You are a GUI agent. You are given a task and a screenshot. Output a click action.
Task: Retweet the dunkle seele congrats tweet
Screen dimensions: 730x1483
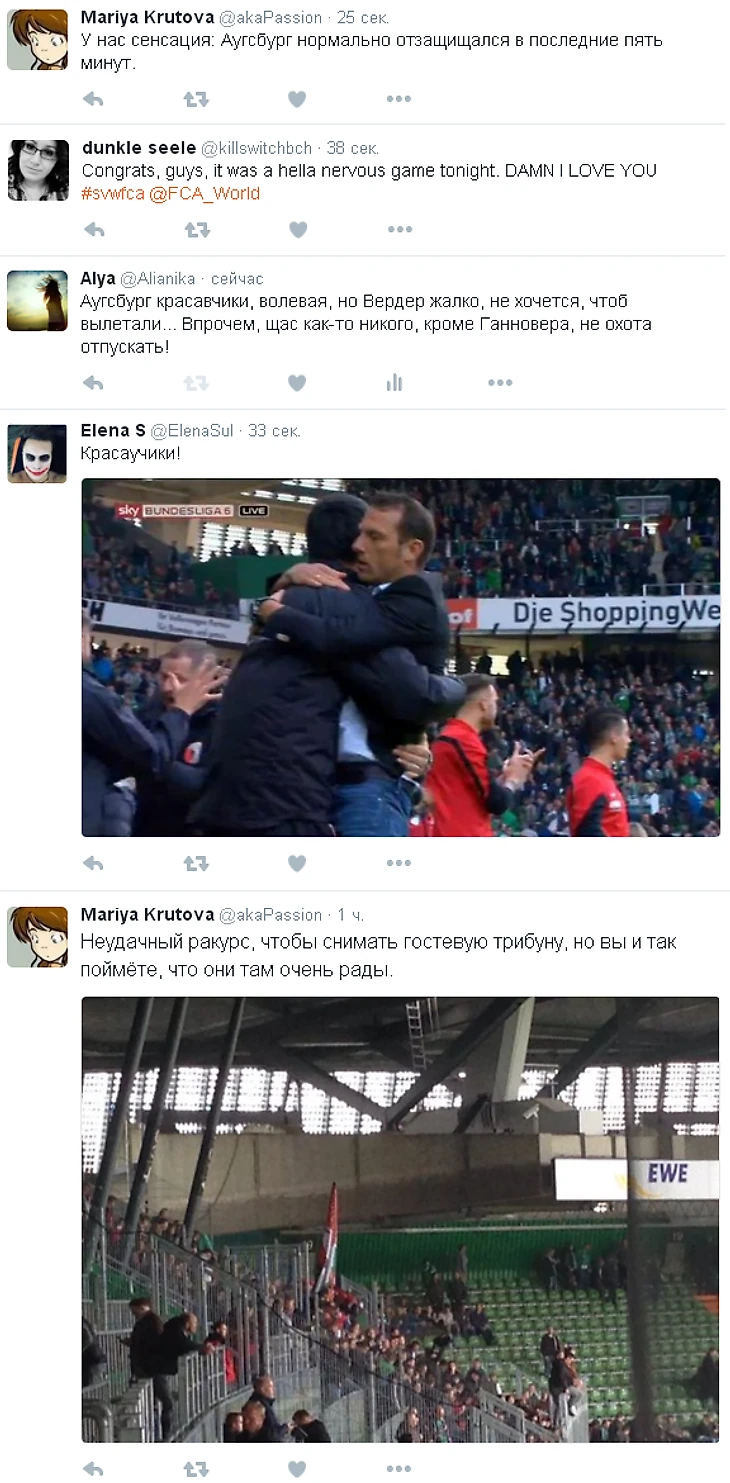coord(196,230)
